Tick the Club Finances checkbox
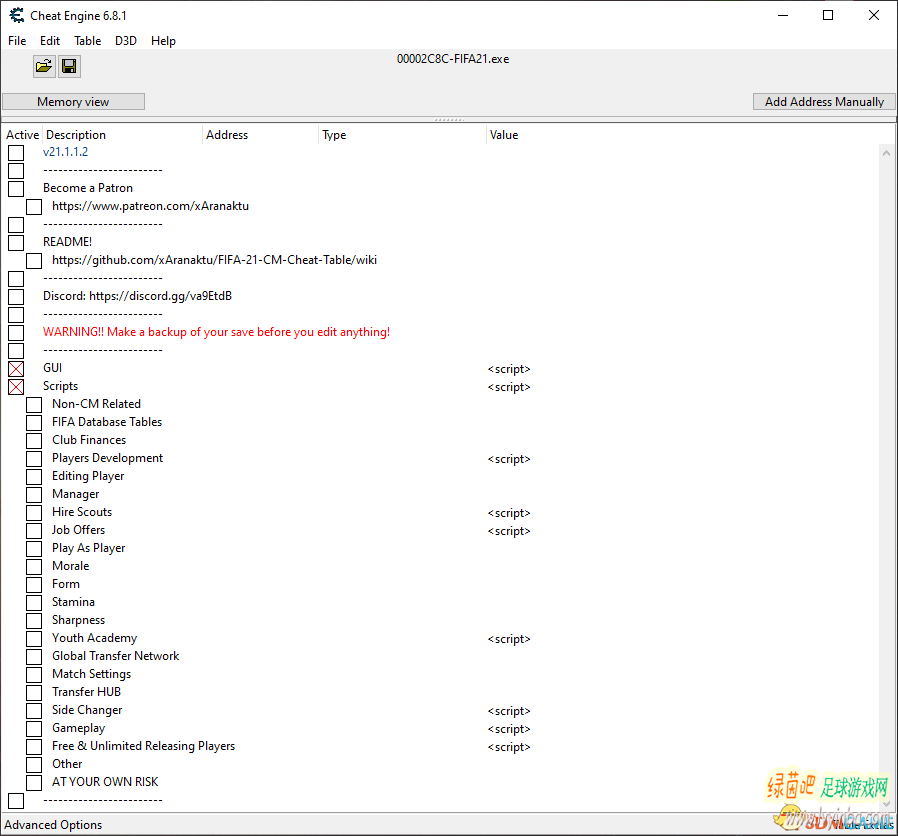 click(34, 441)
